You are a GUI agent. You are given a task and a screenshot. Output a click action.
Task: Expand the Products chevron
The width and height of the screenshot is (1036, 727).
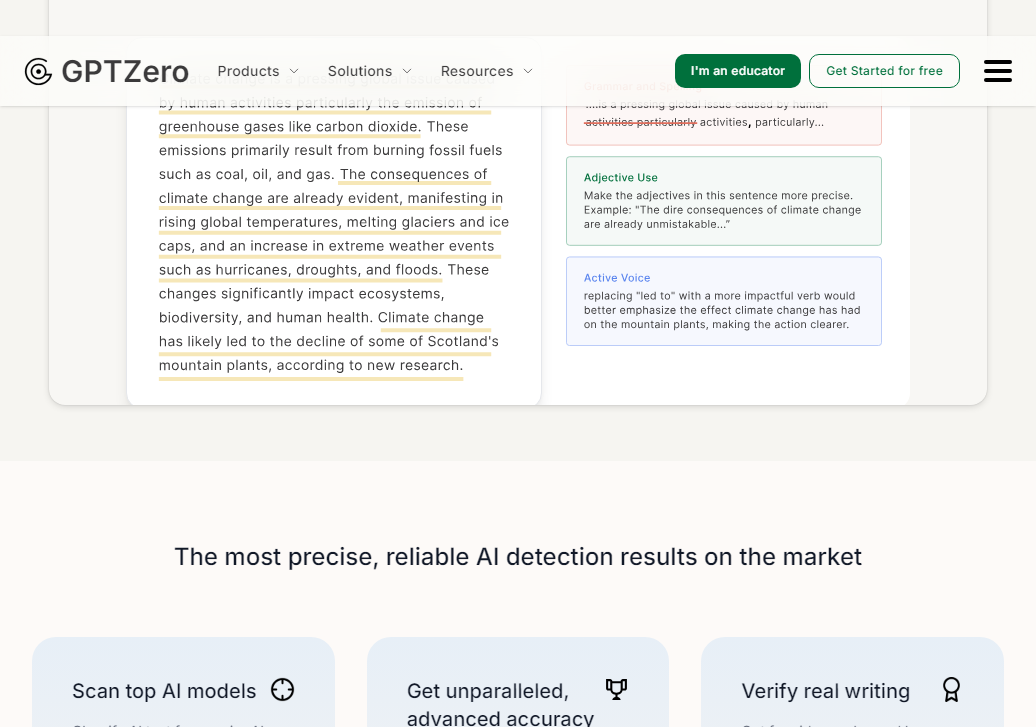(x=295, y=71)
